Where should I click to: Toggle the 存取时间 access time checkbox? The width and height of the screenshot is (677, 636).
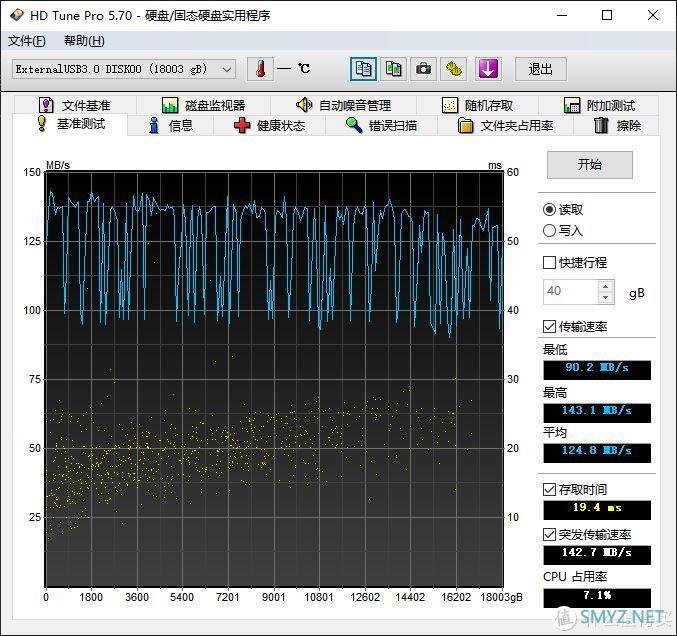pos(549,489)
